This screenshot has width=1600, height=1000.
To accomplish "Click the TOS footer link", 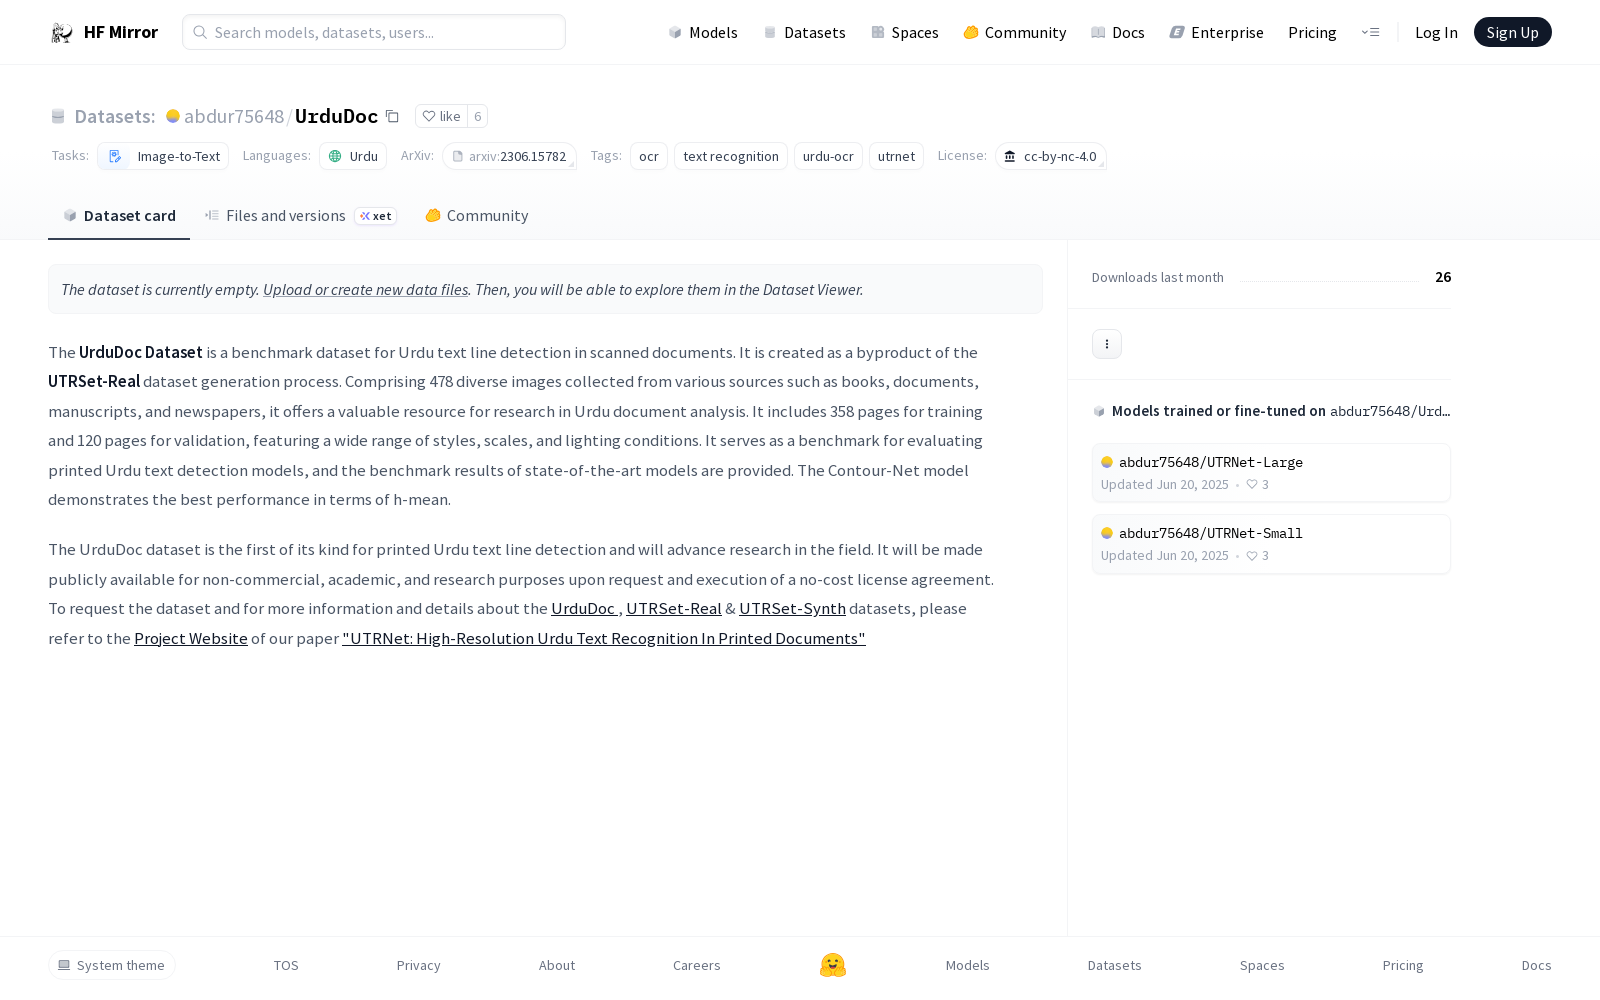I will (286, 965).
